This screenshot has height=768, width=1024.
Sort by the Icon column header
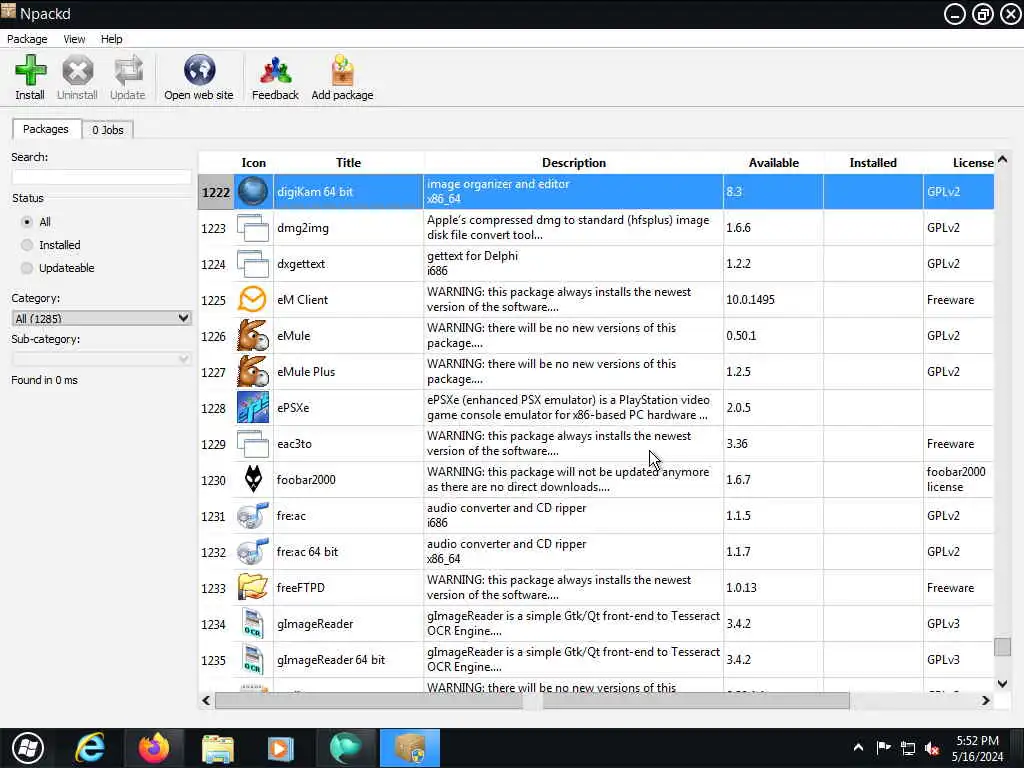(253, 163)
